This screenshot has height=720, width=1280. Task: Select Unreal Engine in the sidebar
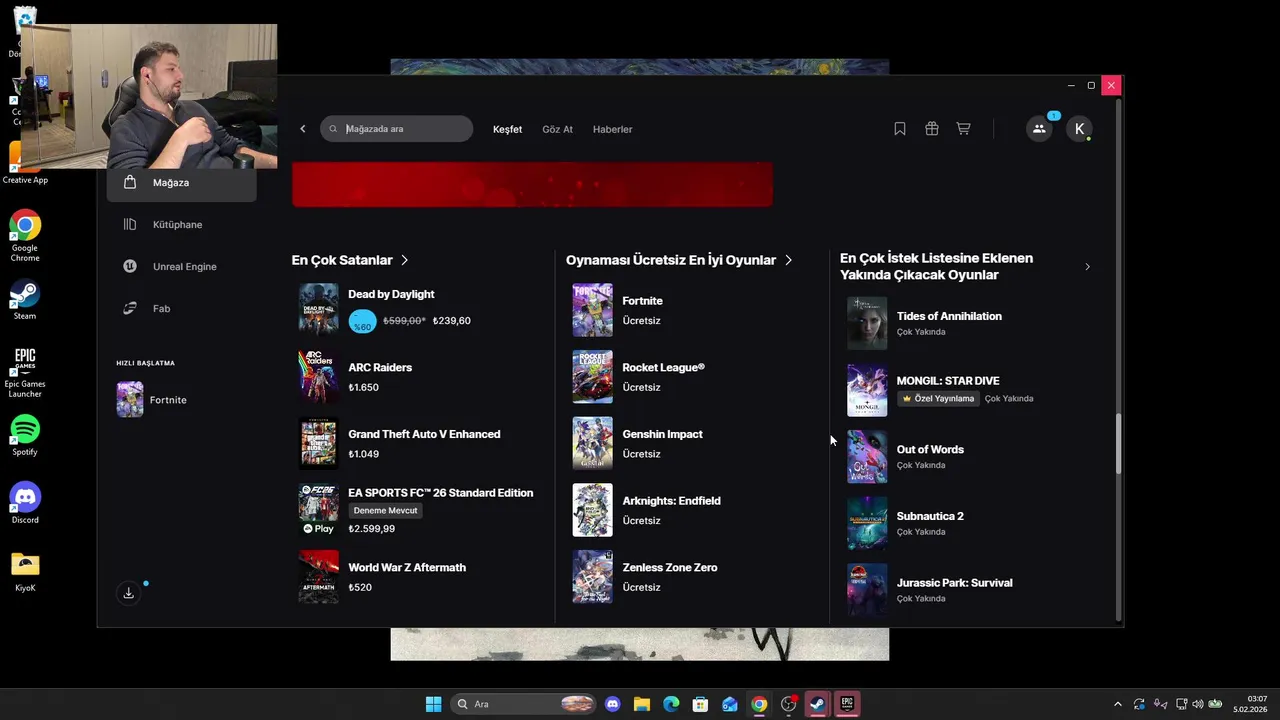(x=182, y=266)
